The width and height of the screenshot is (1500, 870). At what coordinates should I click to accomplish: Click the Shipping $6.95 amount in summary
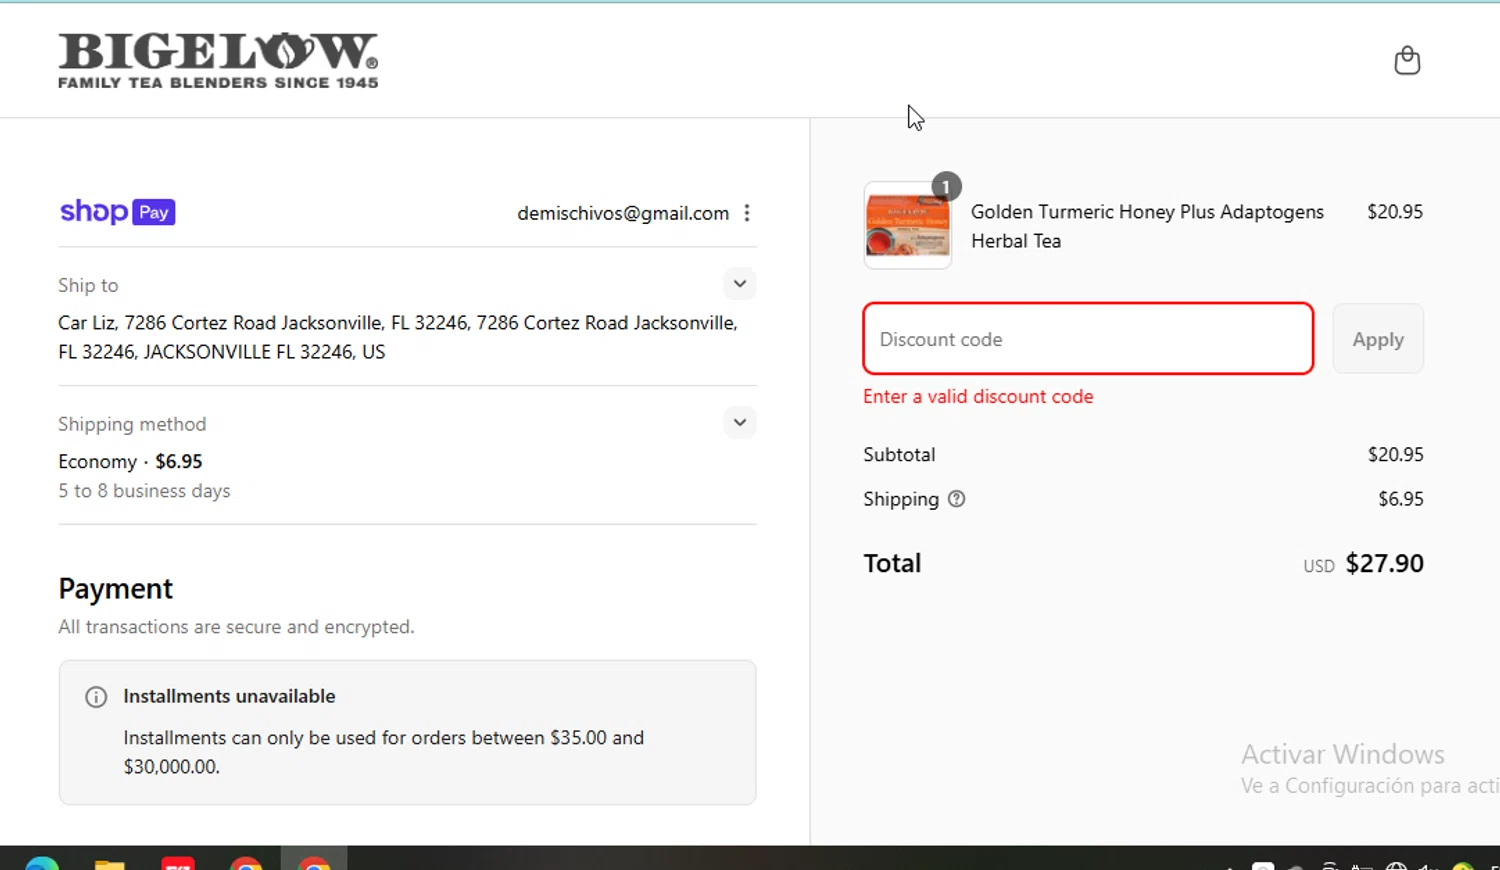tap(1400, 499)
